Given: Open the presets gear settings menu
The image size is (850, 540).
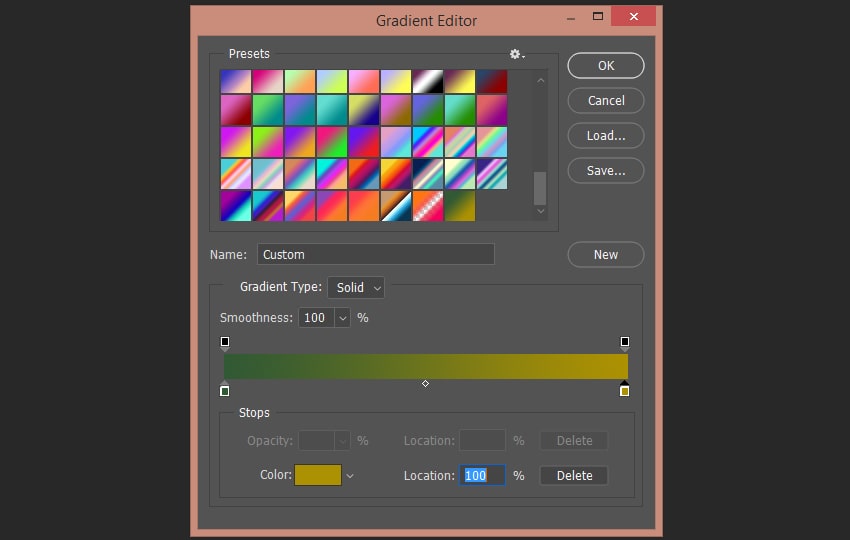Looking at the screenshot, I should pos(517,54).
